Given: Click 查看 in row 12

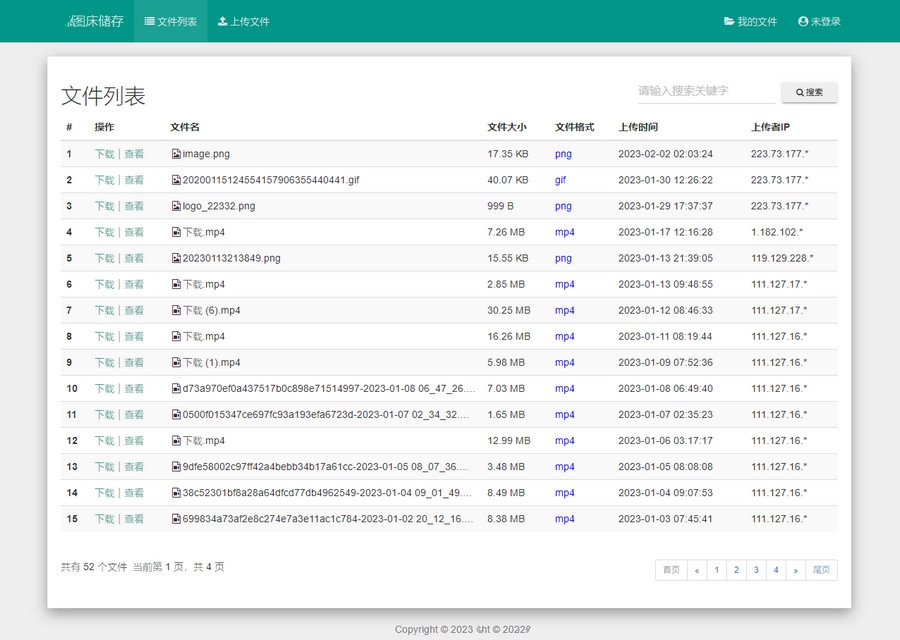Looking at the screenshot, I should pos(134,441).
